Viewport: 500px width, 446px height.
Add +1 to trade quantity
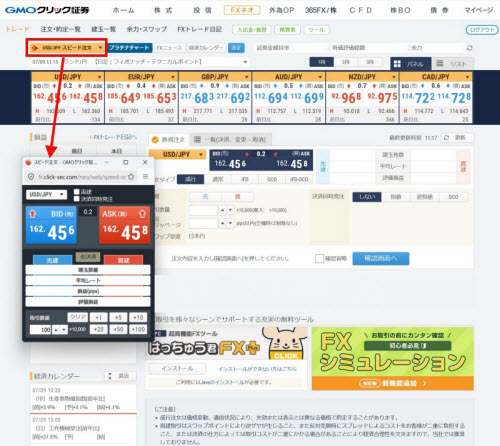pyautogui.click(x=98, y=317)
